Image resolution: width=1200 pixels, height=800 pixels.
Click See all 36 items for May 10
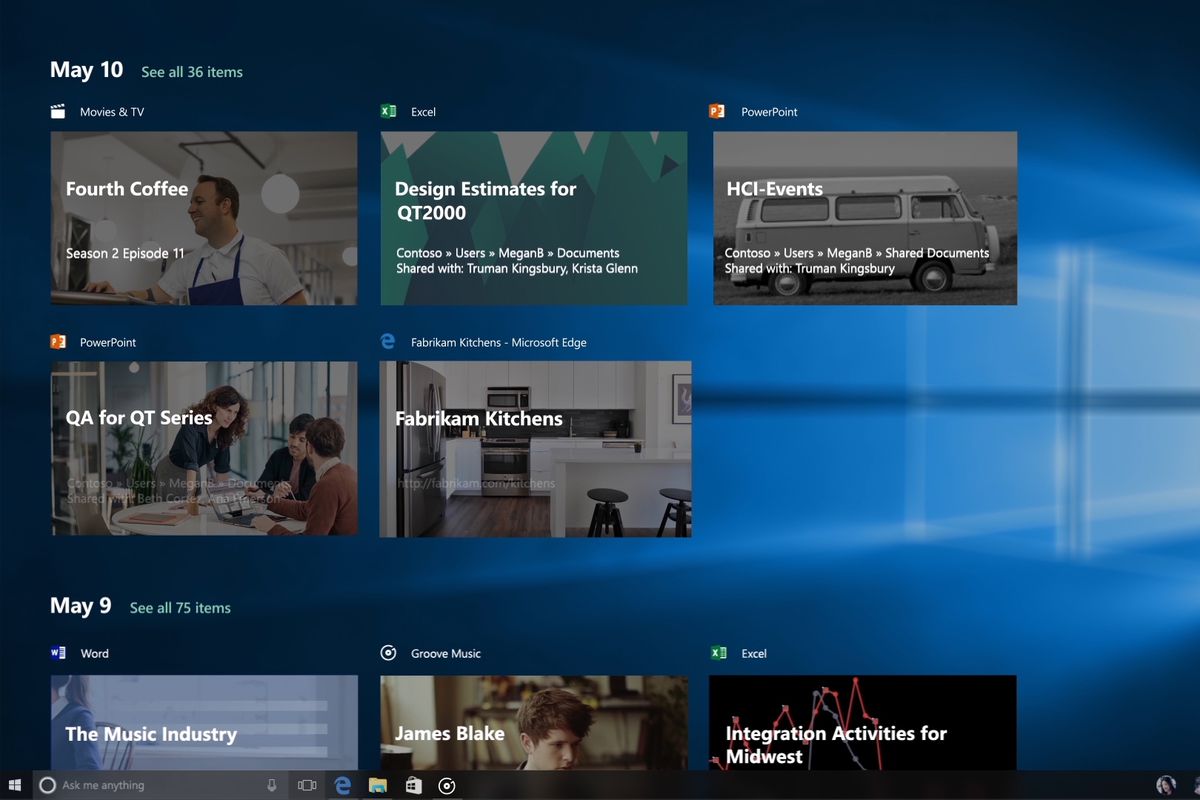point(192,72)
